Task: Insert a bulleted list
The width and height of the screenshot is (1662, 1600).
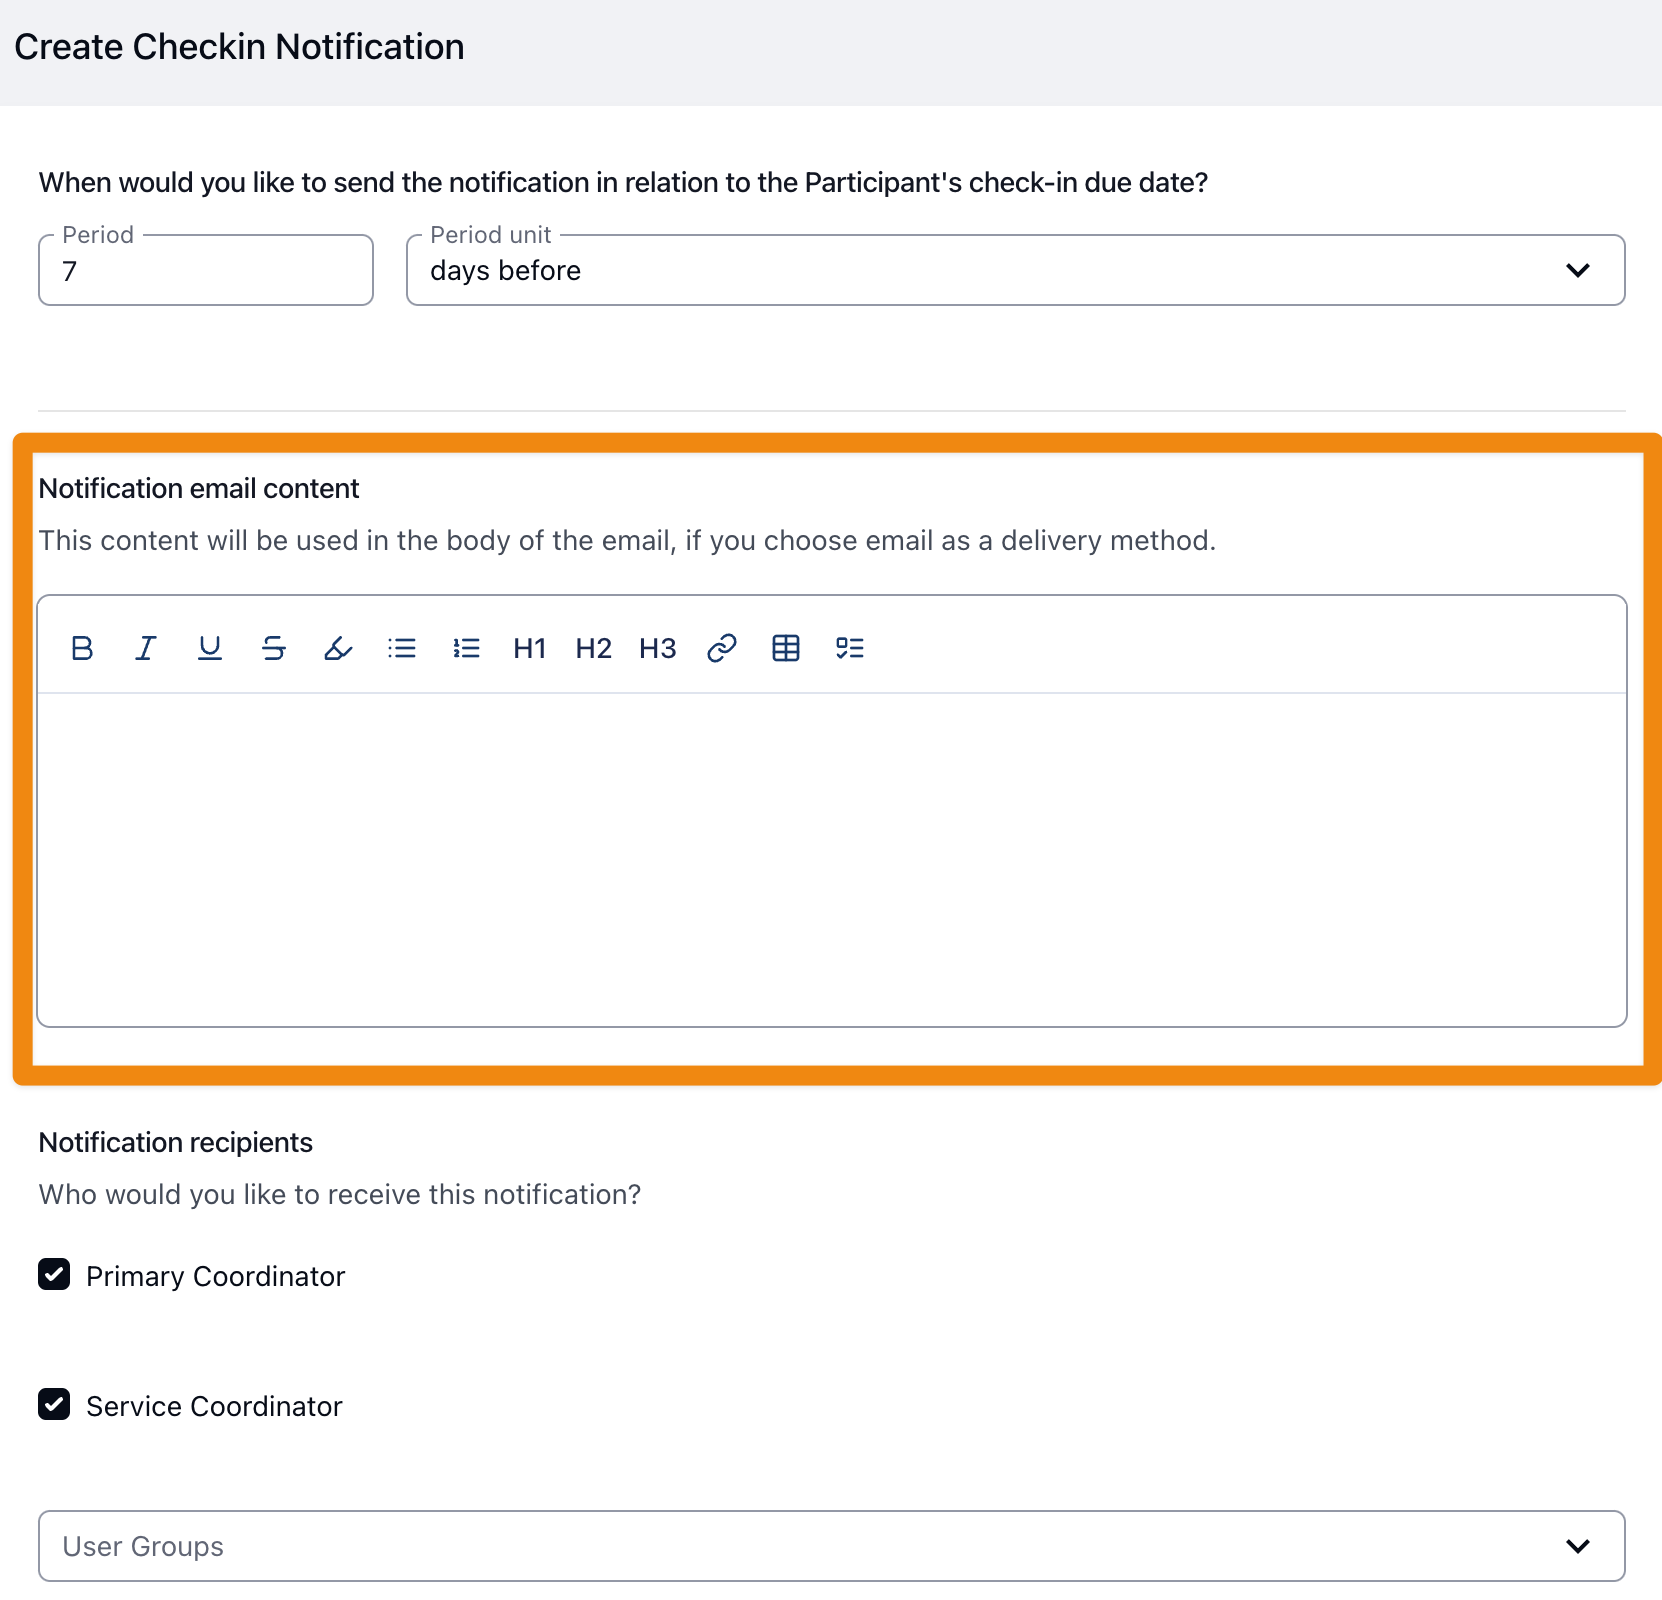Action: [402, 648]
